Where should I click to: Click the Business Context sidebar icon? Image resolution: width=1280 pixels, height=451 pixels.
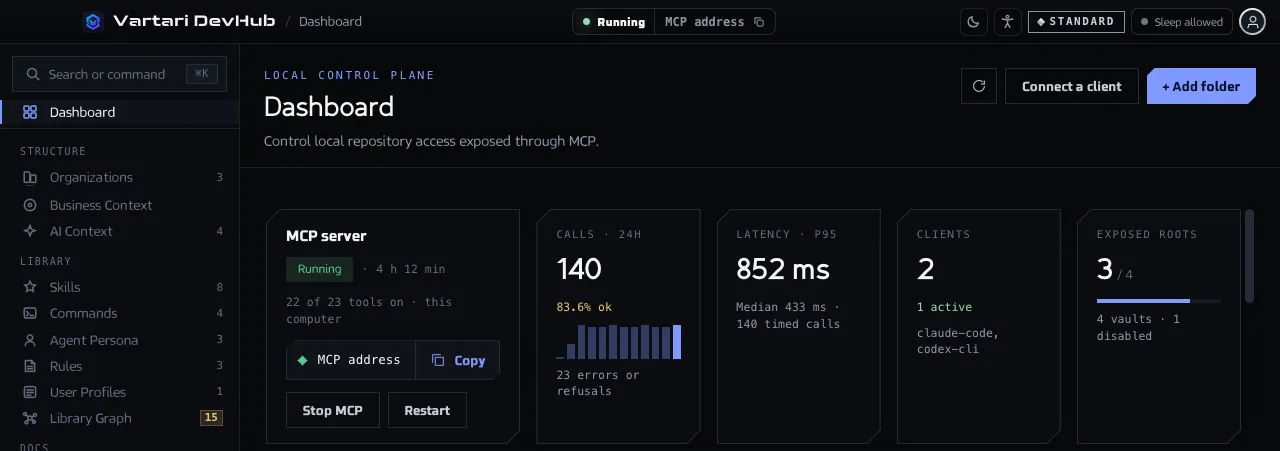click(x=30, y=205)
